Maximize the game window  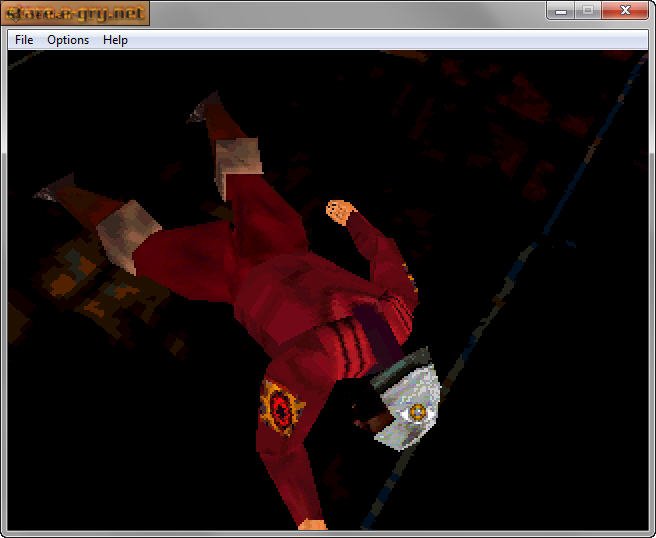tap(588, 10)
